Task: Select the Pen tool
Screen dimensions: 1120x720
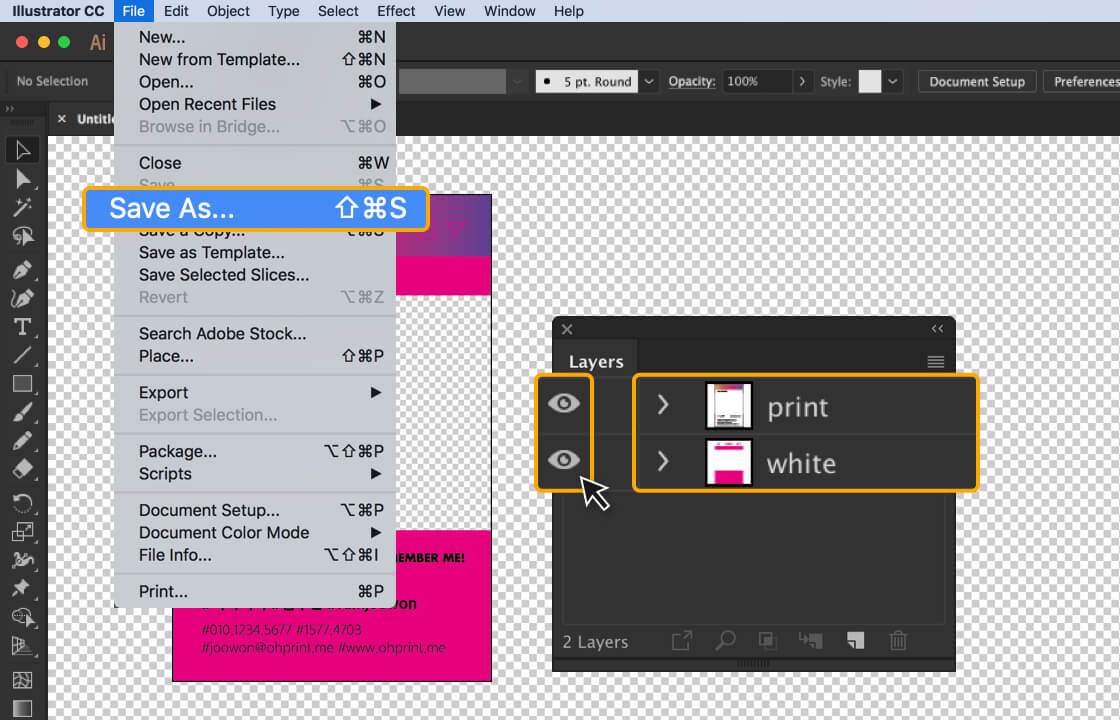Action: pos(23,270)
